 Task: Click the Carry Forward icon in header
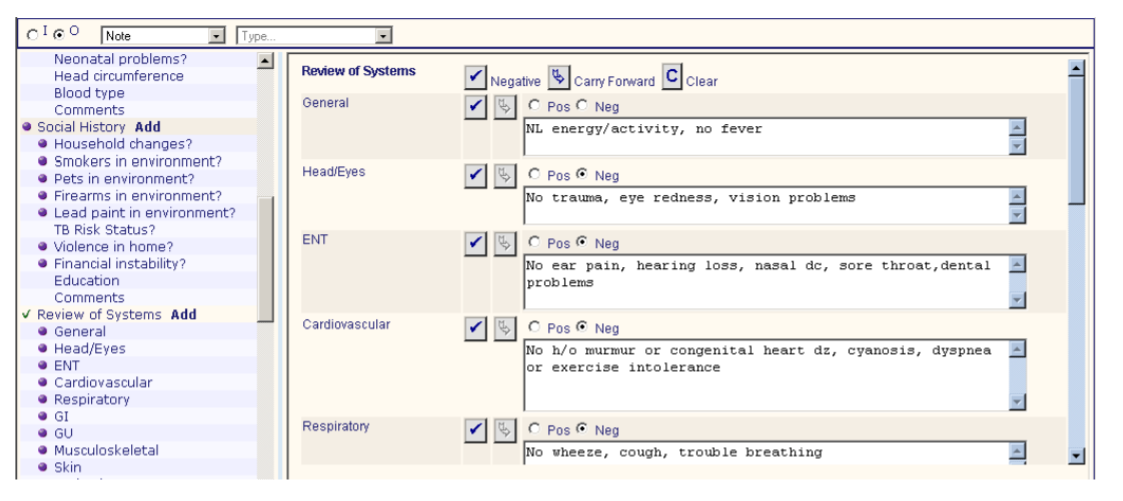[x=559, y=79]
